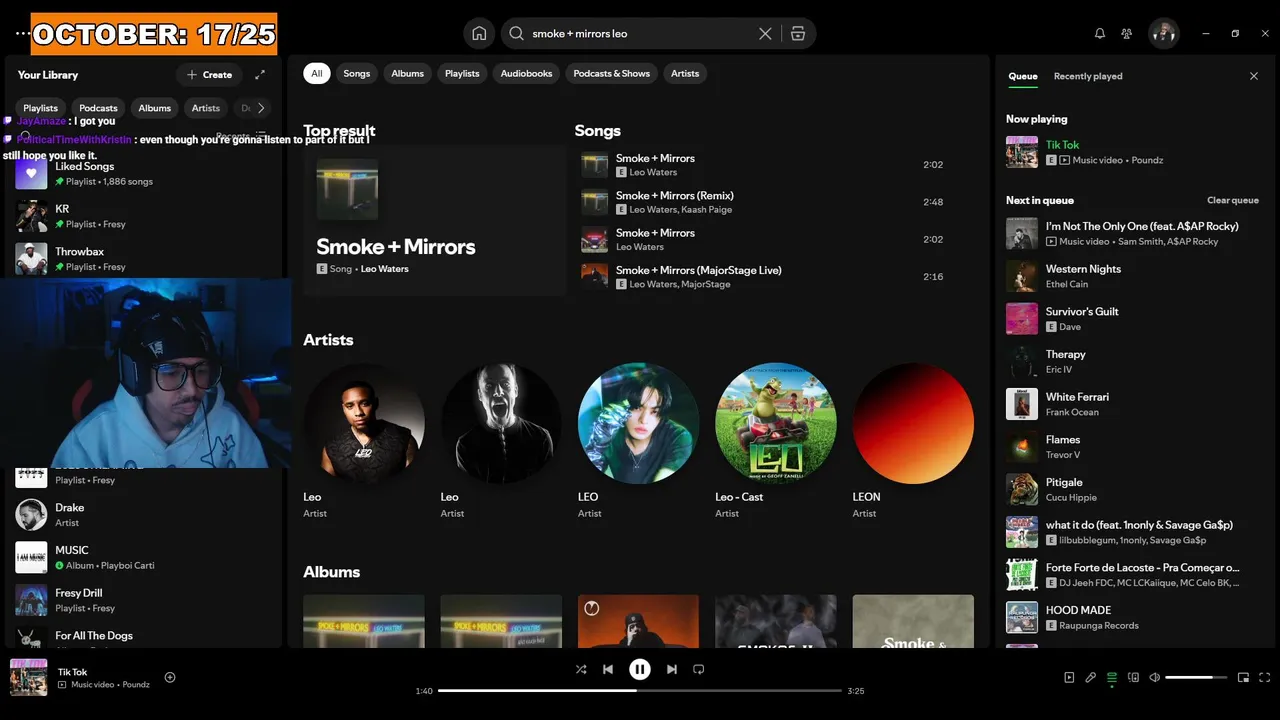Open Smoke + Mirrors top result card
Image resolution: width=1280 pixels, height=720 pixels.
click(434, 220)
